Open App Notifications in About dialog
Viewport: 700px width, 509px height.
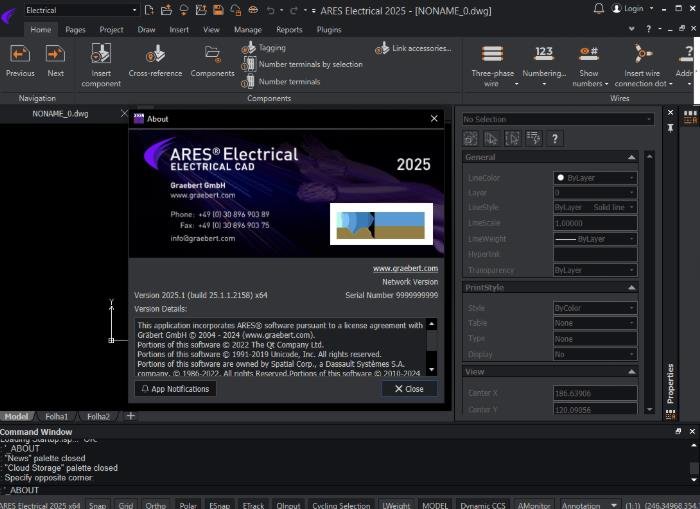175,389
